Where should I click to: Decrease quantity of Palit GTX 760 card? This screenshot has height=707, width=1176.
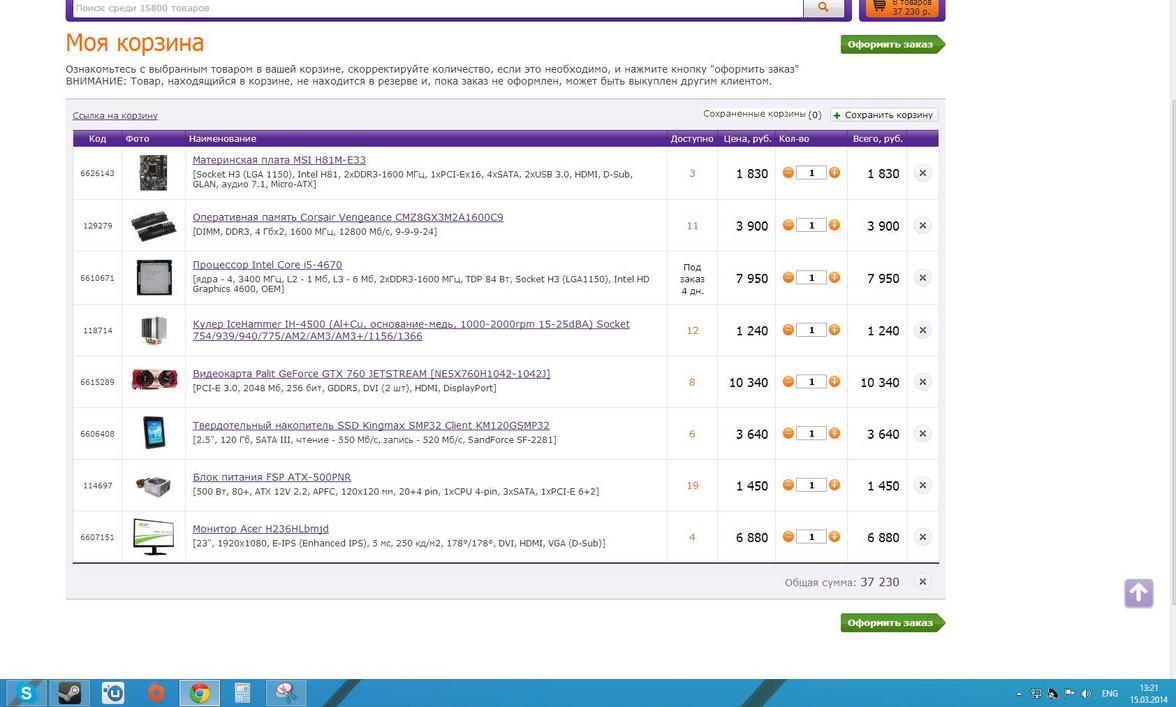[788, 382]
